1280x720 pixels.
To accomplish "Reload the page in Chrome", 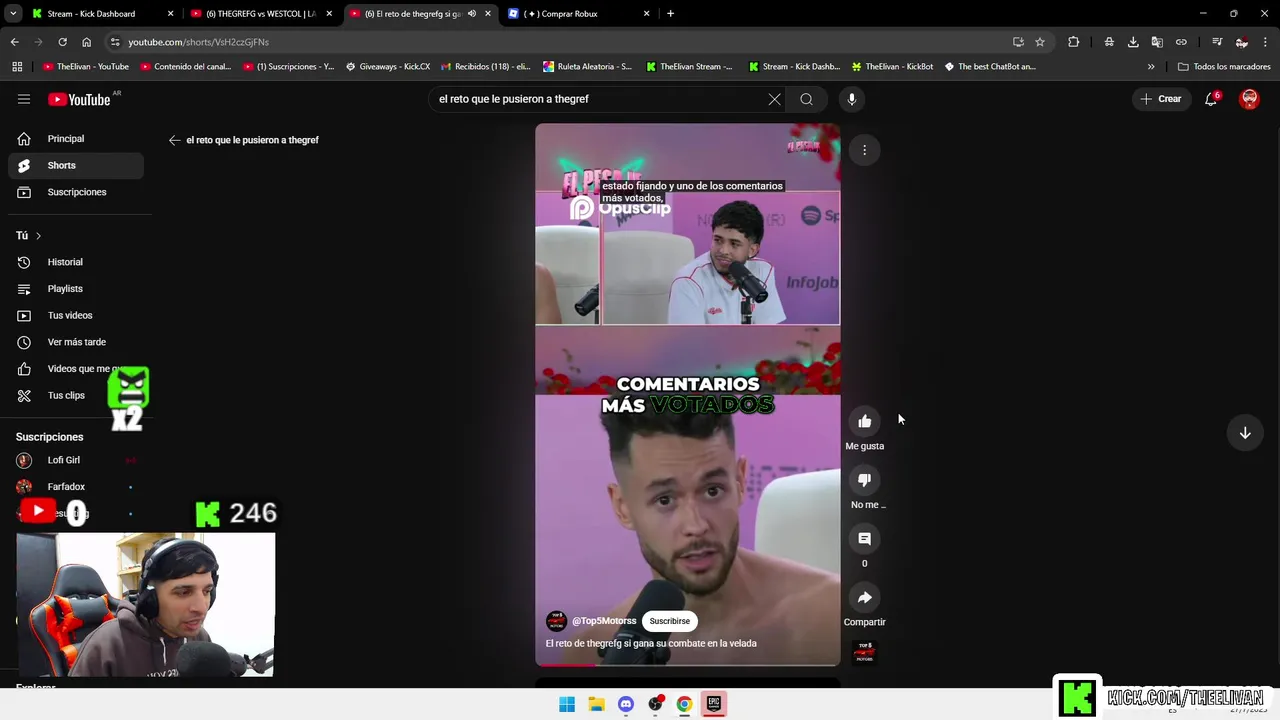I will [62, 42].
